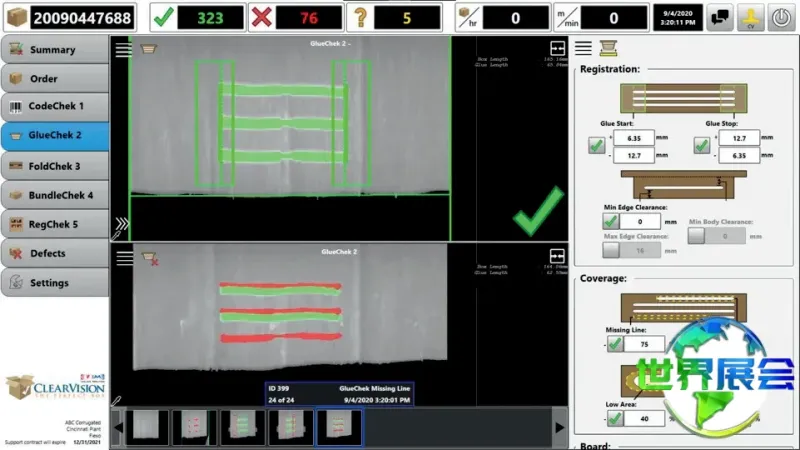Open the Settings page
Image resolution: width=800 pixels, height=450 pixels.
55,282
